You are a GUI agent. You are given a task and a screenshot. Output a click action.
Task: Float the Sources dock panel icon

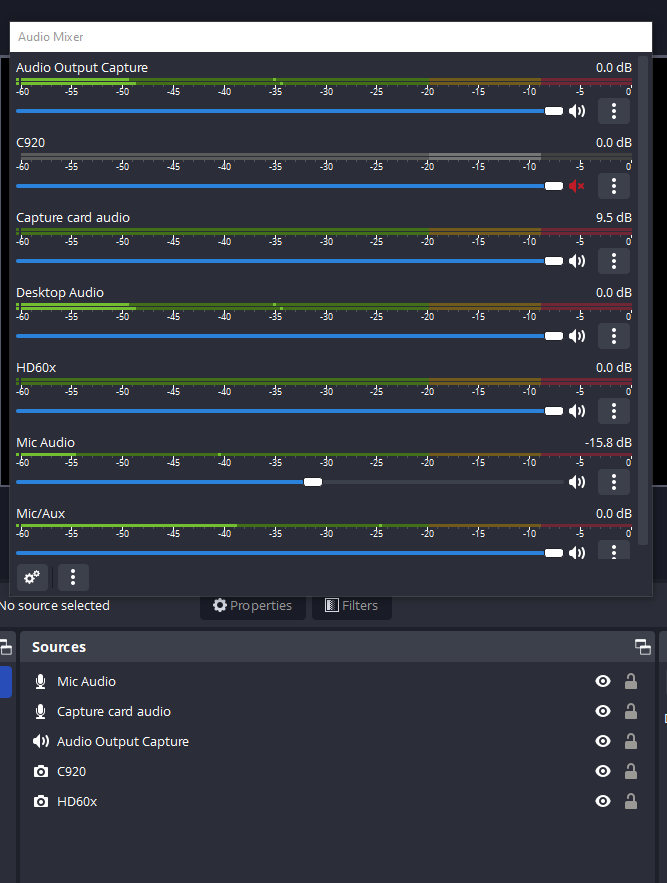click(x=643, y=647)
